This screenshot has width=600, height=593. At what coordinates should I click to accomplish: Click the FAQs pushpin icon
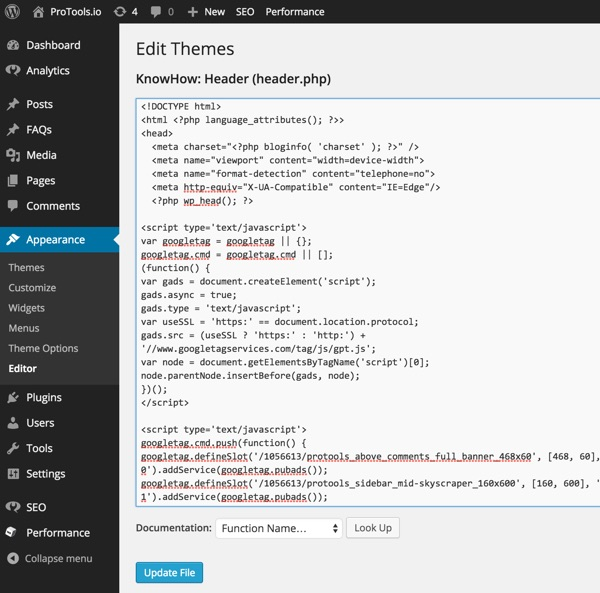(13, 130)
